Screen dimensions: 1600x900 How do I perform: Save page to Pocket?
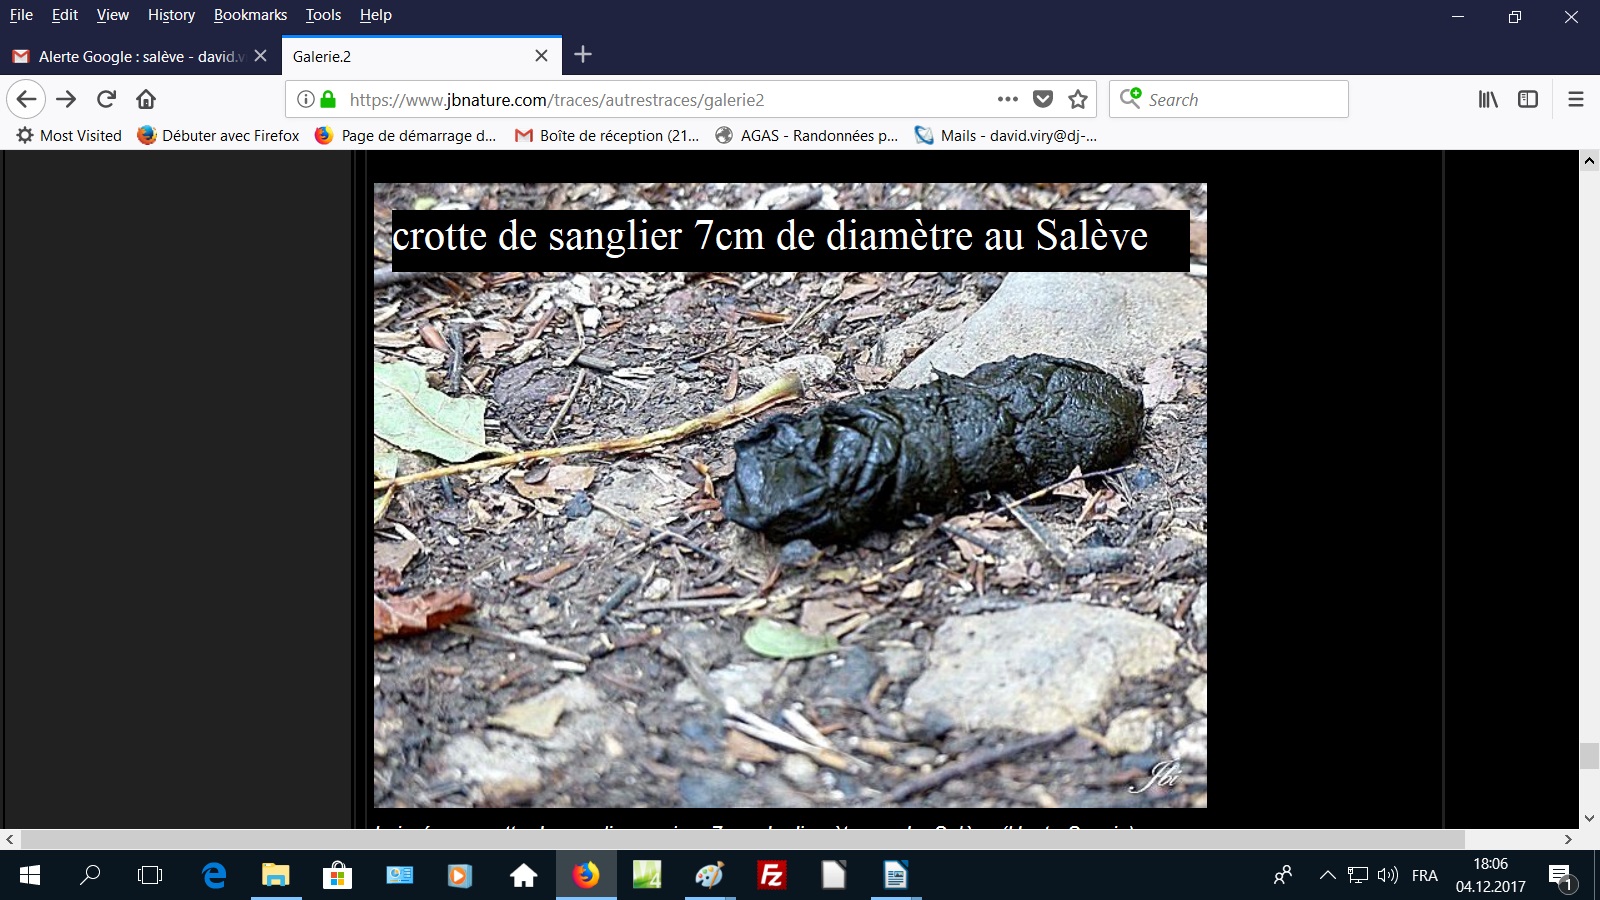pos(1042,99)
